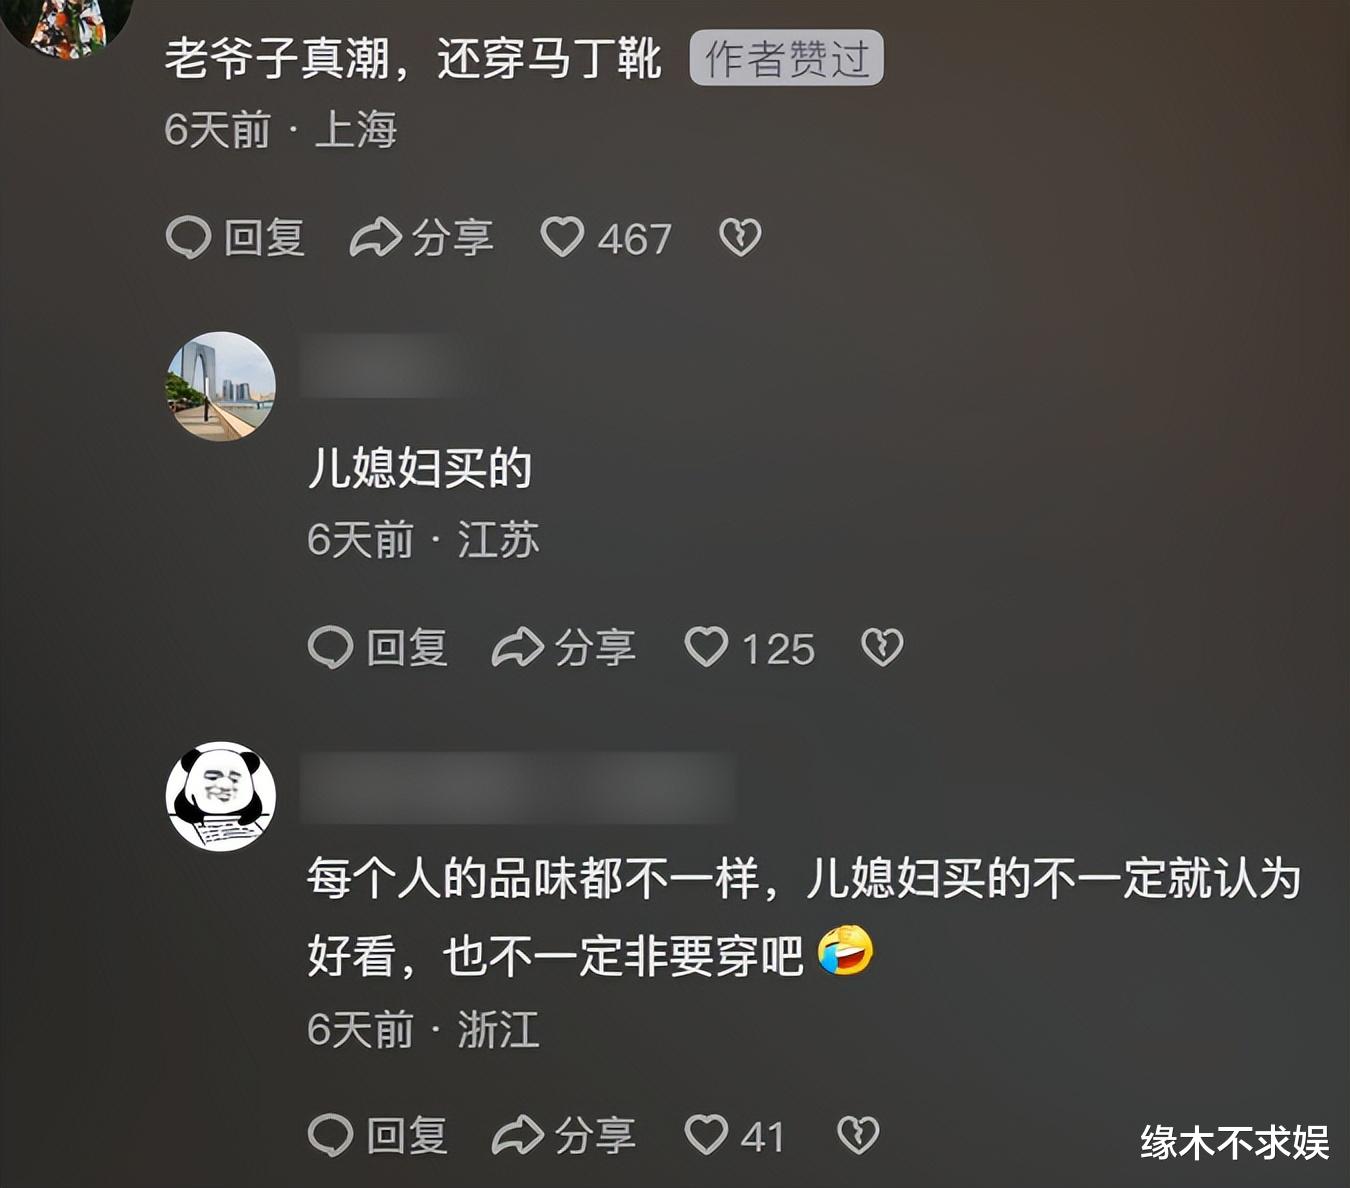
Task: Tap the 回复 text under 儿媳妇买的
Action: coord(407,648)
